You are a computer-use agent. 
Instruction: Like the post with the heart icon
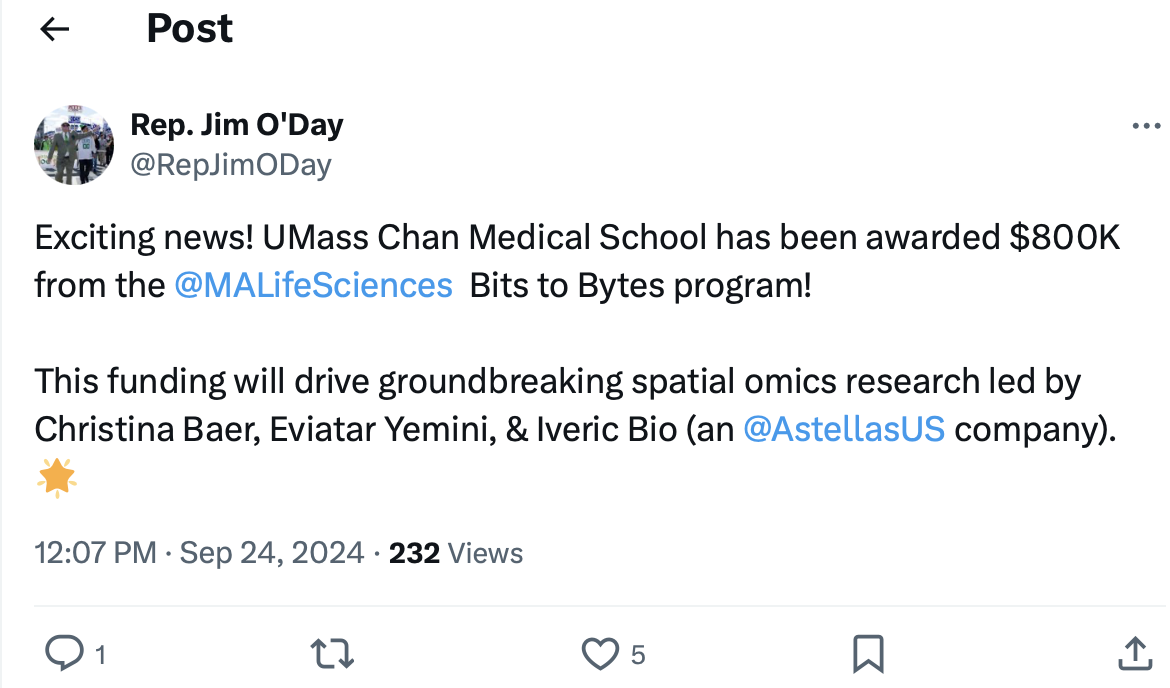600,654
